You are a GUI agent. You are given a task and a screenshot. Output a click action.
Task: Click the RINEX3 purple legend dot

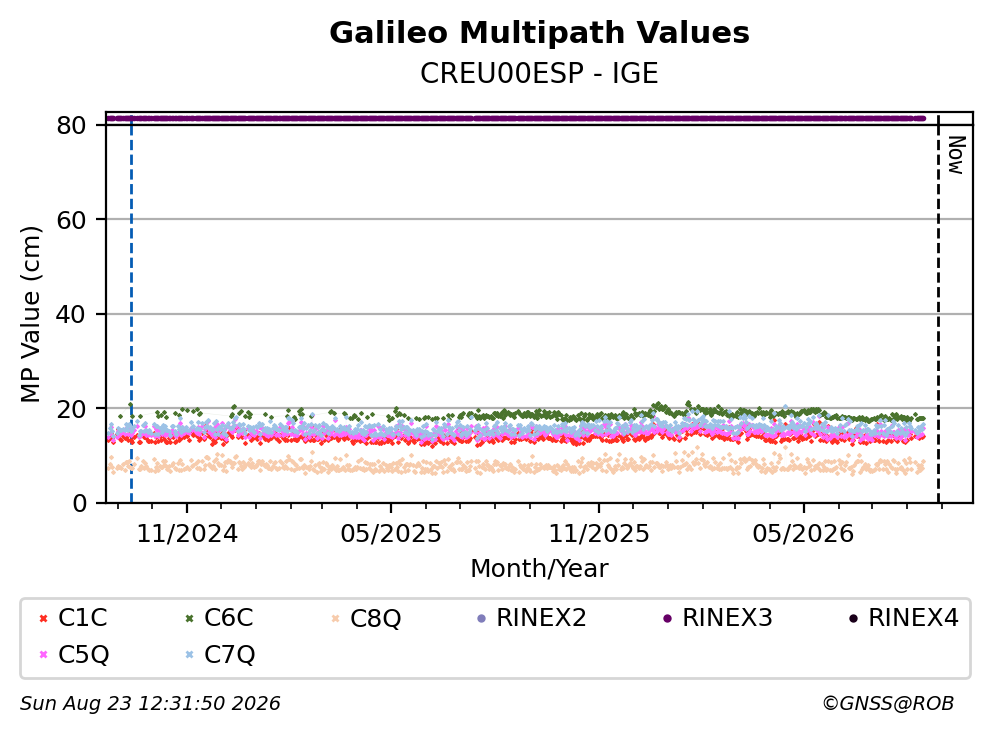tap(667, 619)
